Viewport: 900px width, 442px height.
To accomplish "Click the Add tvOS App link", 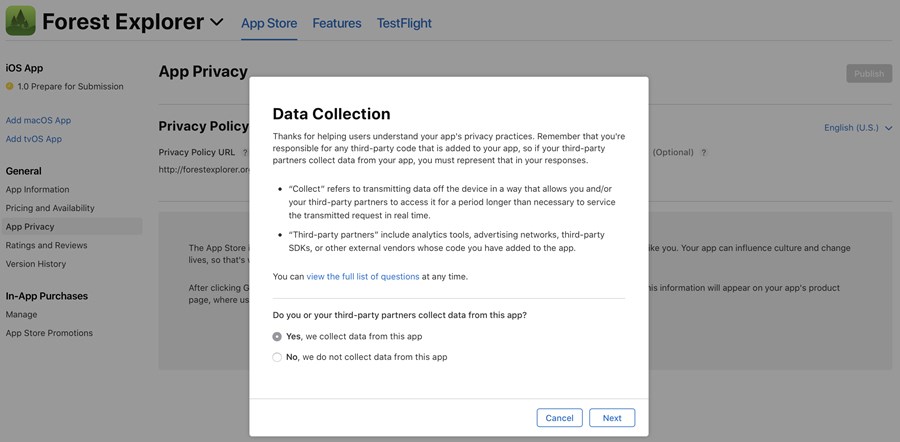I will [x=34, y=139].
